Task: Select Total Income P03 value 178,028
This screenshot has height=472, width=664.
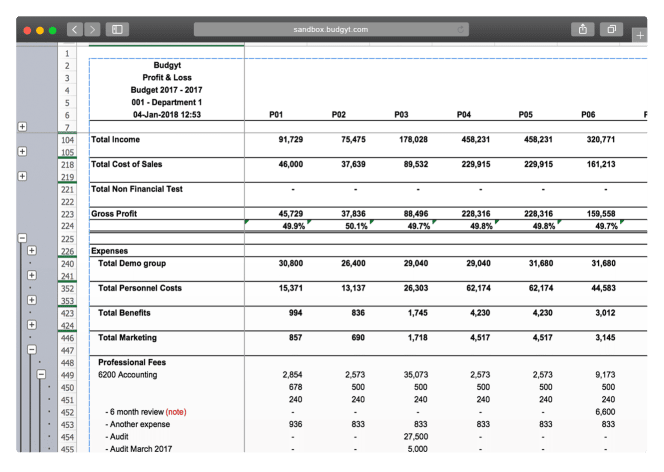Action: (x=413, y=139)
